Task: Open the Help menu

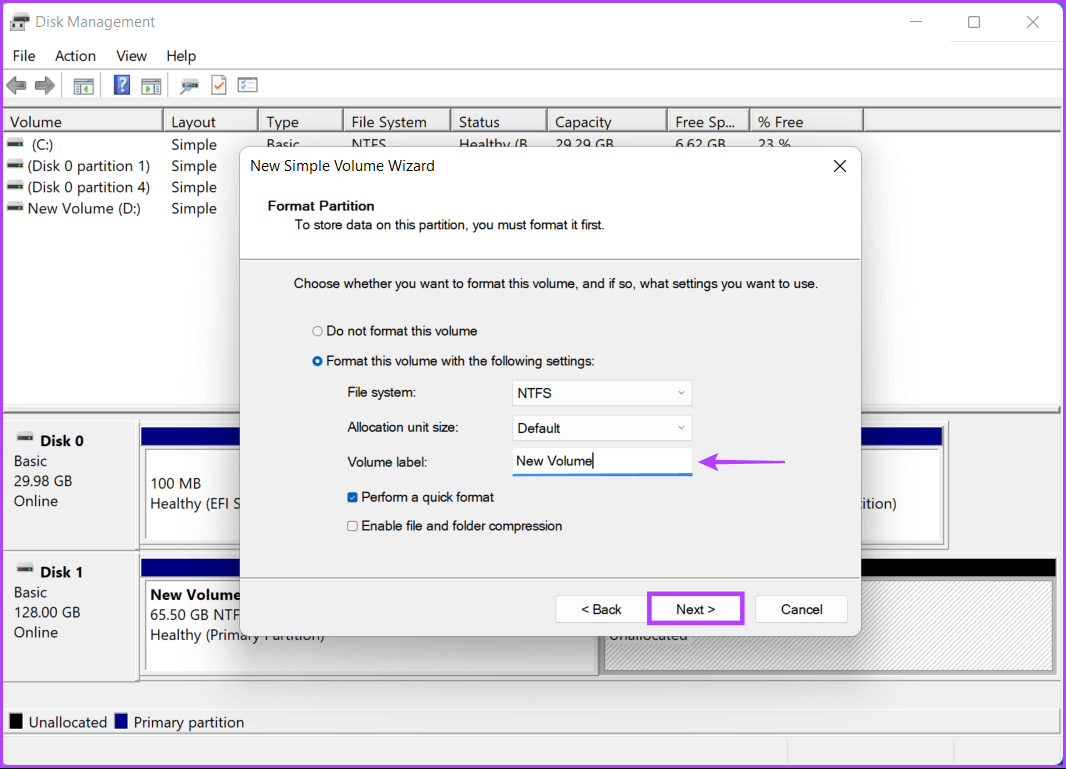Action: pyautogui.click(x=181, y=56)
